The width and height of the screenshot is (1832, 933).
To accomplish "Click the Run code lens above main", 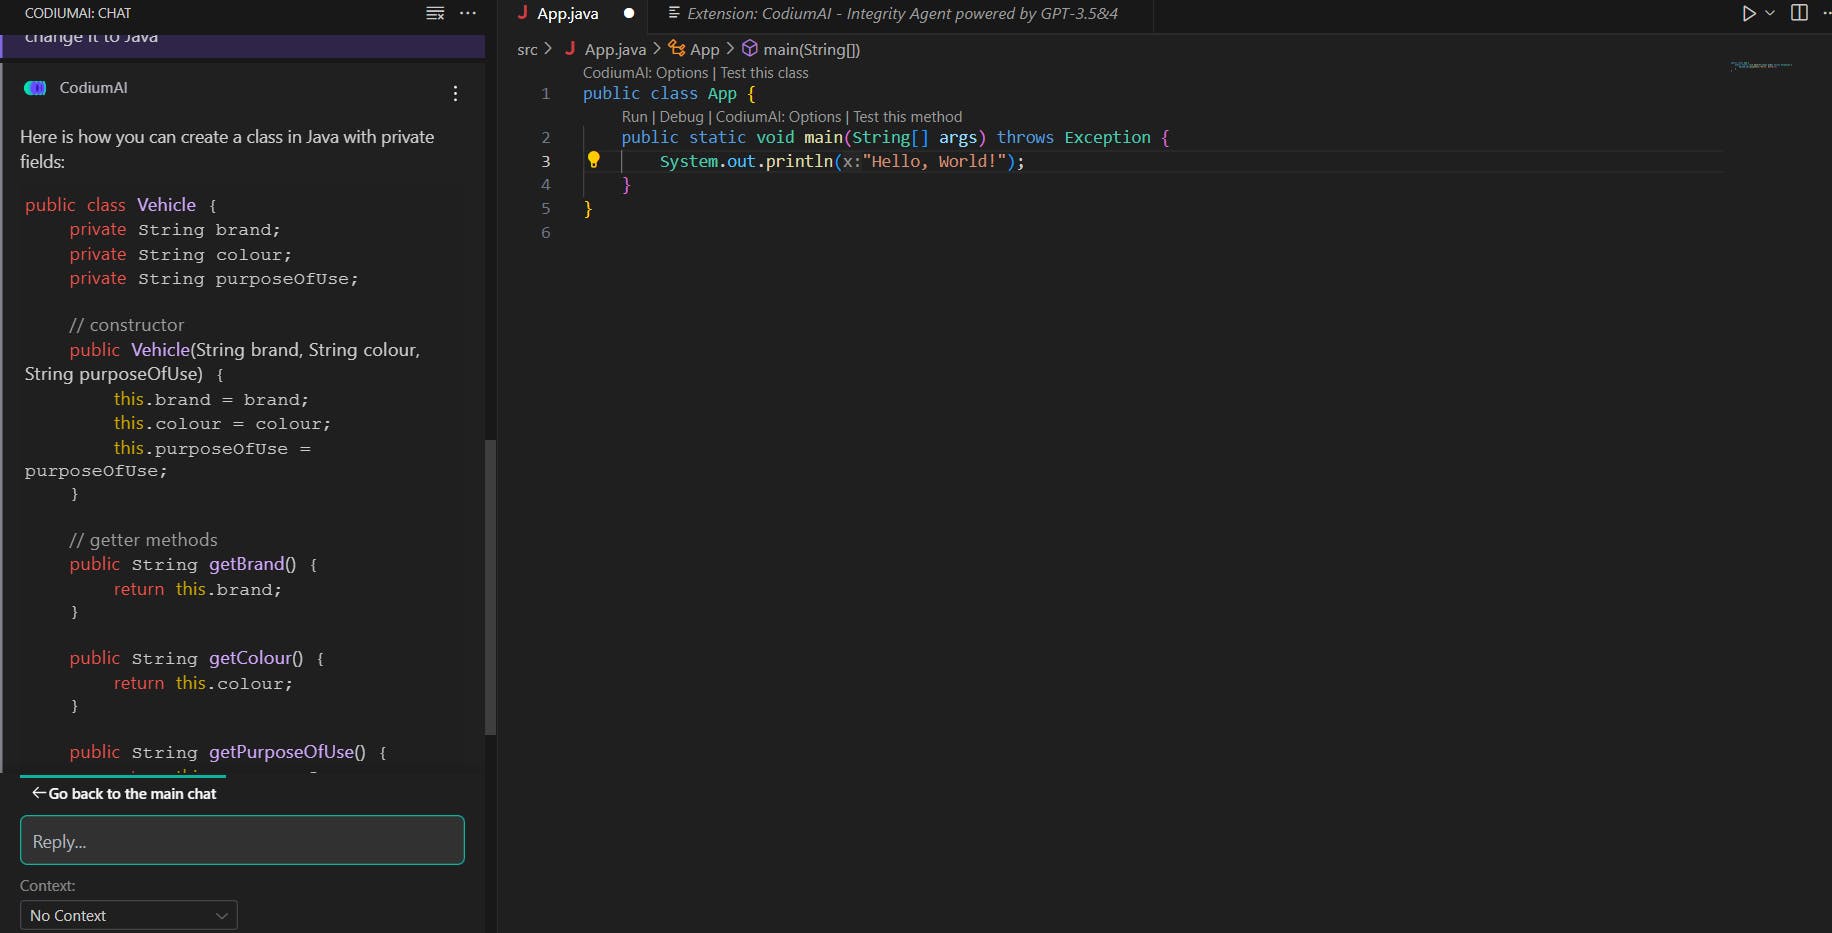I will point(634,117).
